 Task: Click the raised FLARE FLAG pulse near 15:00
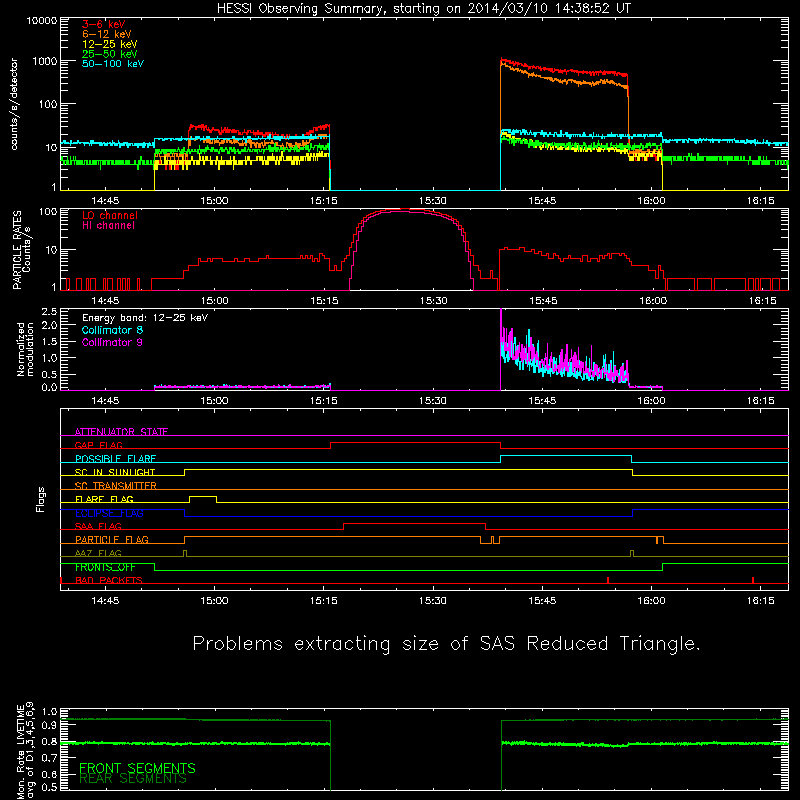[203, 497]
